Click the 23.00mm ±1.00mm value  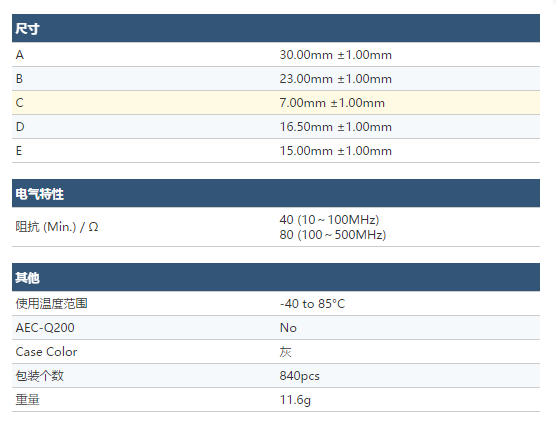click(x=335, y=79)
